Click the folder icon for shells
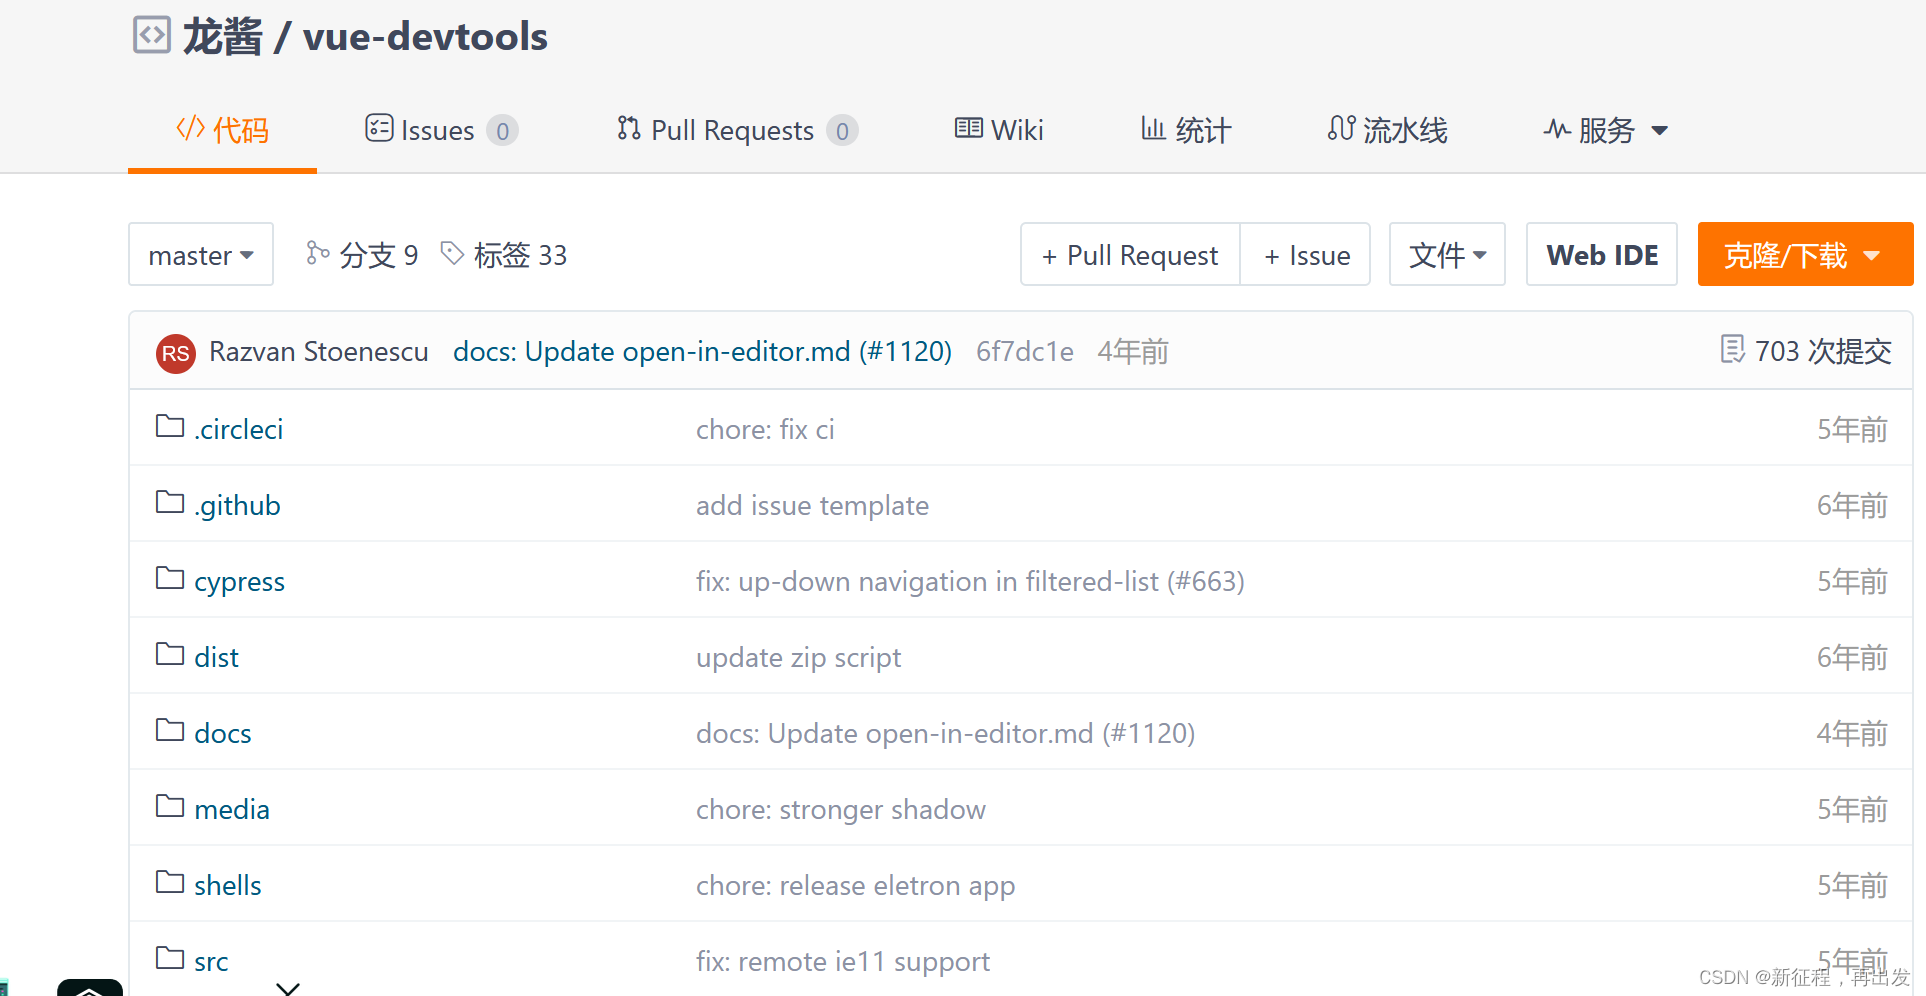The height and width of the screenshot is (996, 1926). [x=170, y=882]
